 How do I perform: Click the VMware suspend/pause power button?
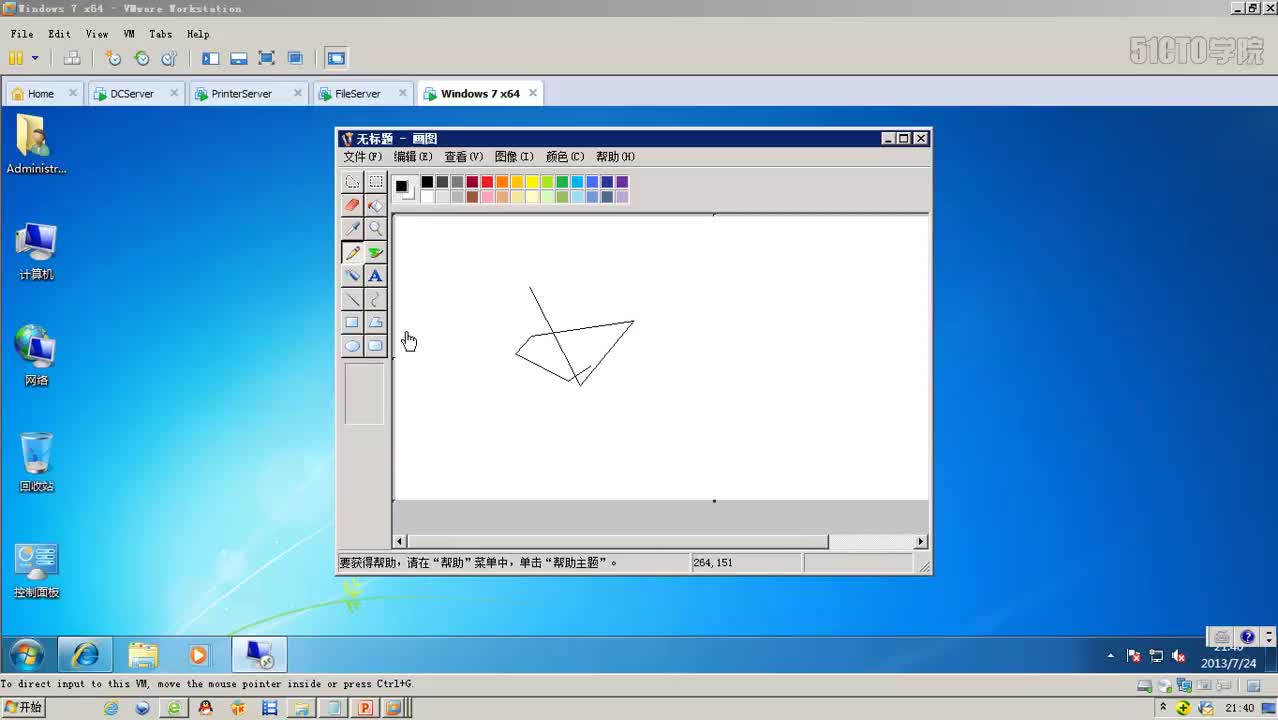tap(16, 58)
